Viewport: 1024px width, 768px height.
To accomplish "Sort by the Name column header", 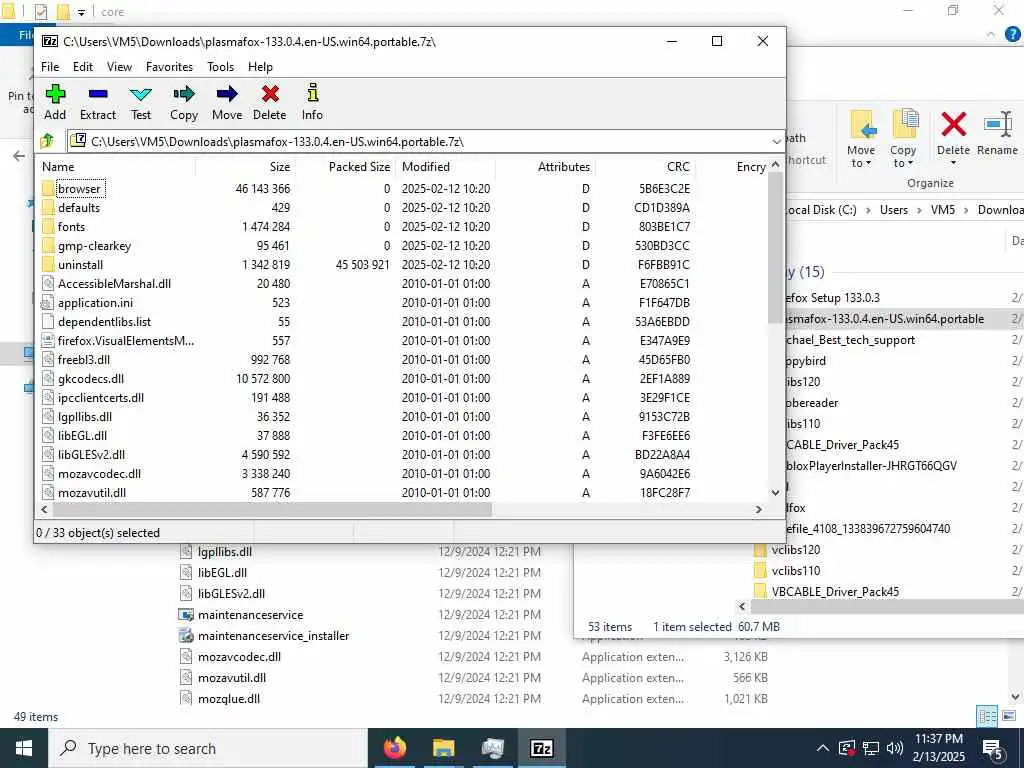I will click(x=116, y=167).
